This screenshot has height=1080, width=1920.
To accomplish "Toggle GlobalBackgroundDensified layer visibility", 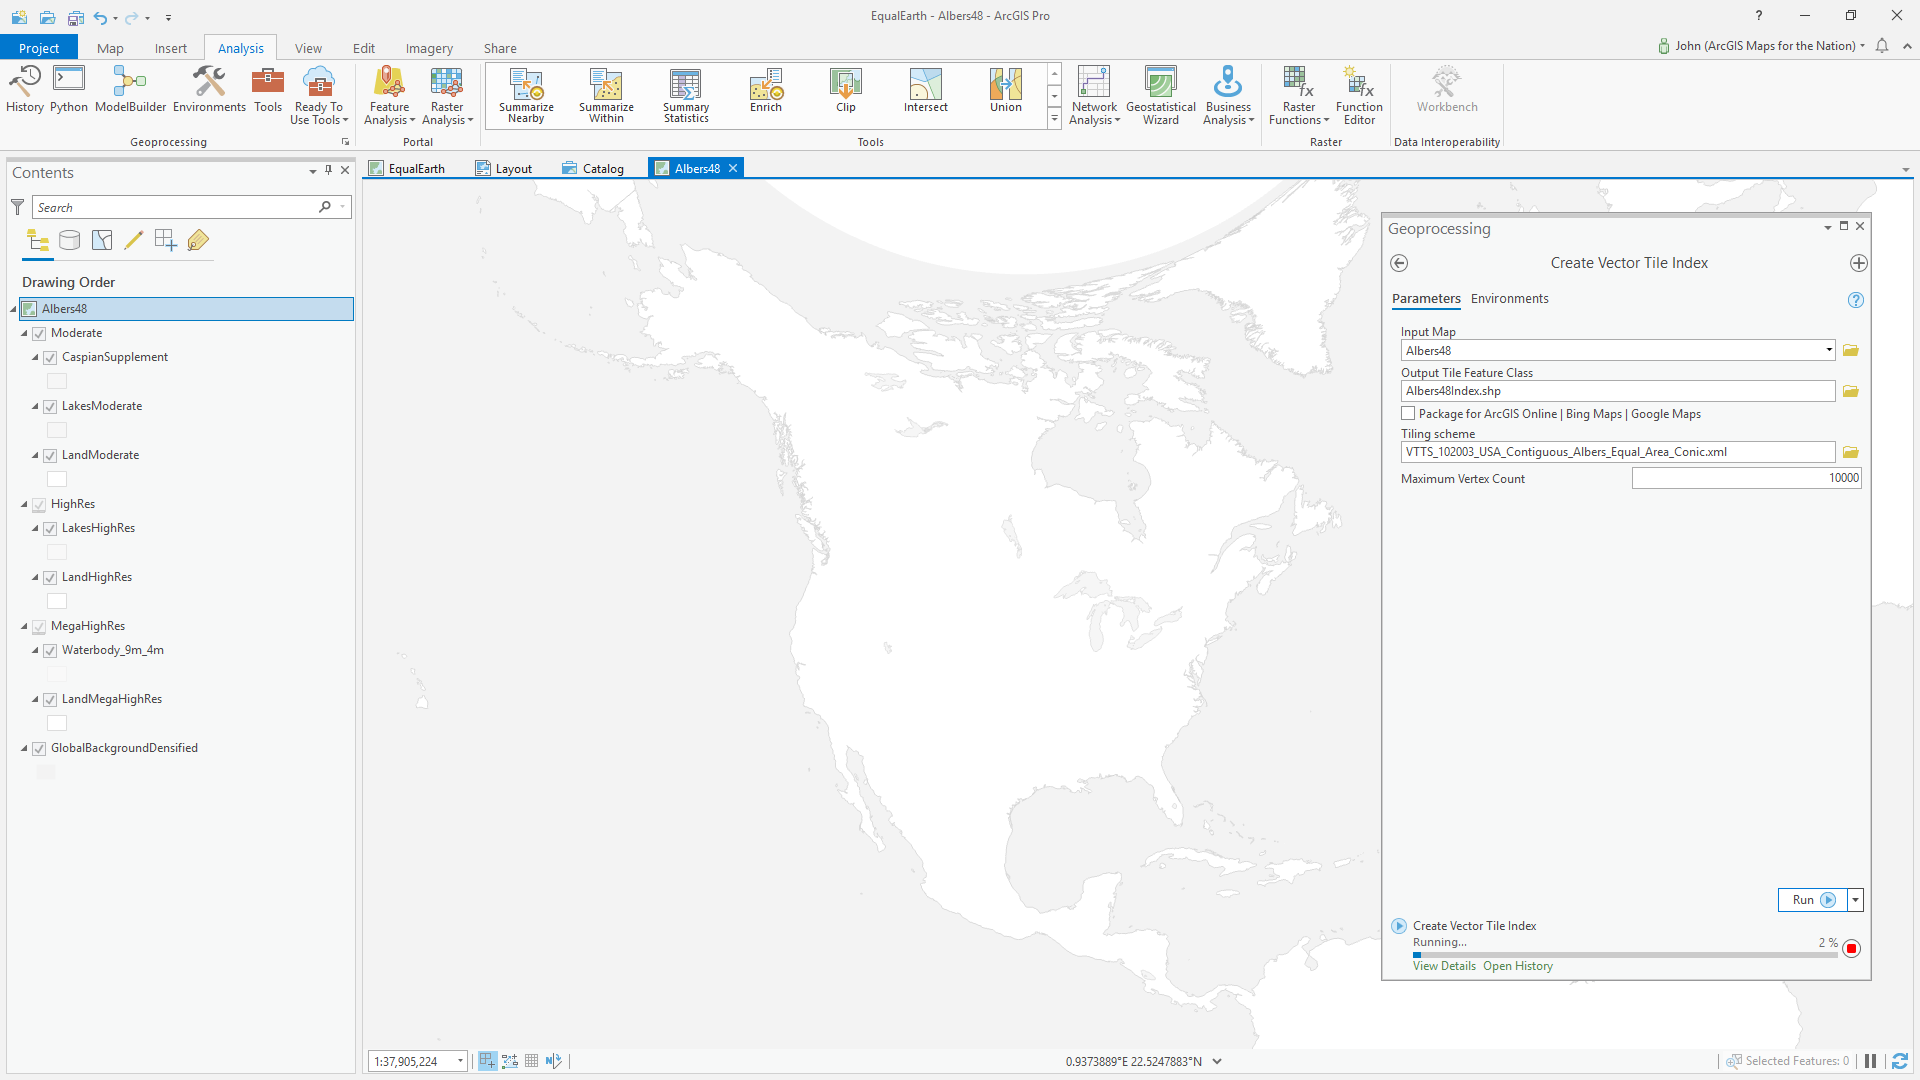I will coord(39,749).
